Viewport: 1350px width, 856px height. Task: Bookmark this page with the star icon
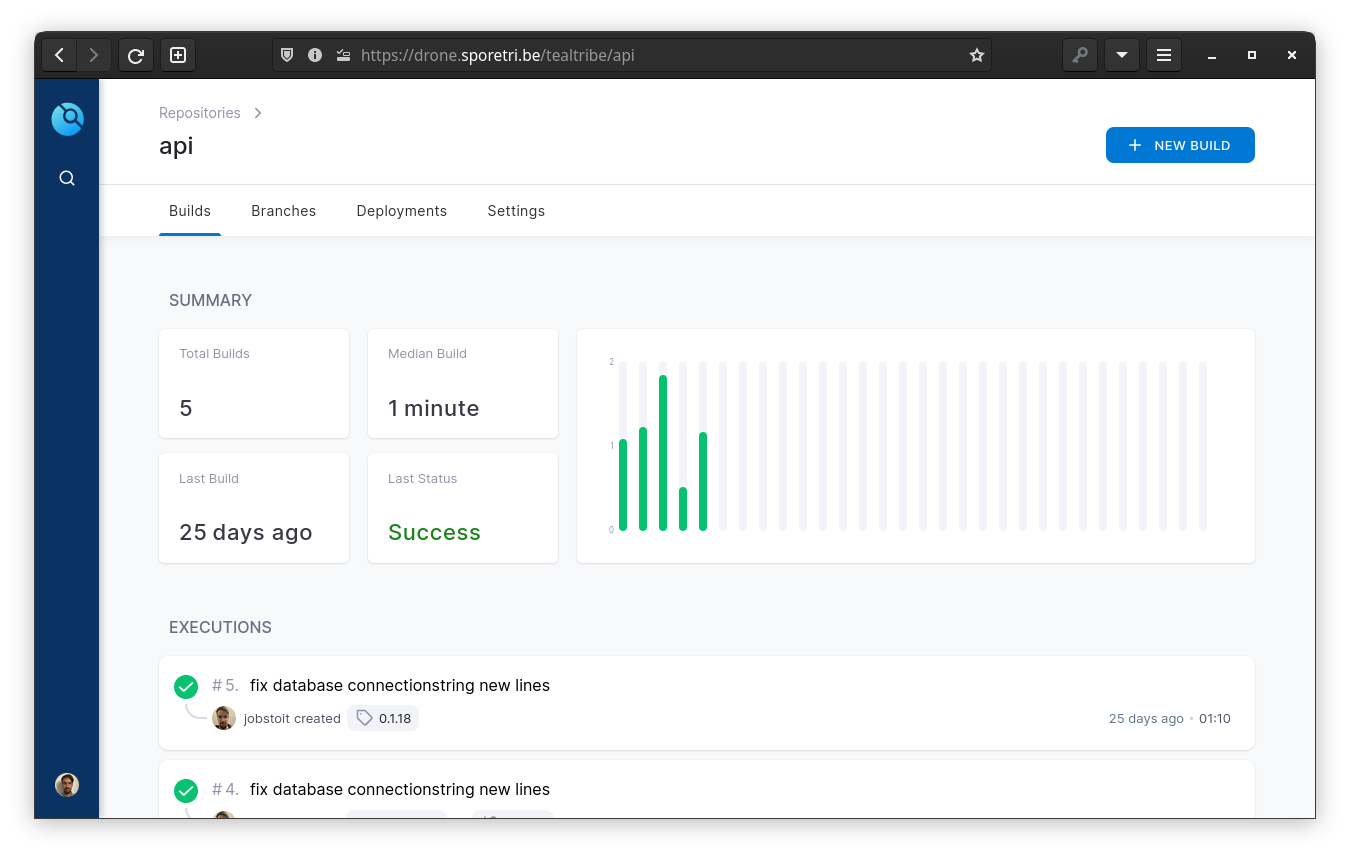[x=976, y=55]
